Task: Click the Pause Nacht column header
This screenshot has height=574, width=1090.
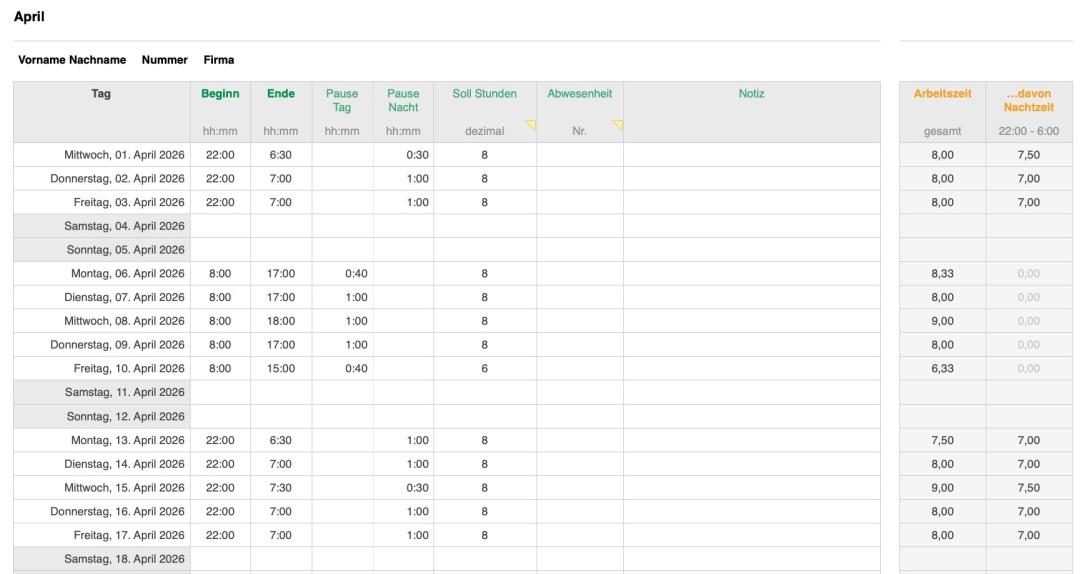Action: pos(403,100)
